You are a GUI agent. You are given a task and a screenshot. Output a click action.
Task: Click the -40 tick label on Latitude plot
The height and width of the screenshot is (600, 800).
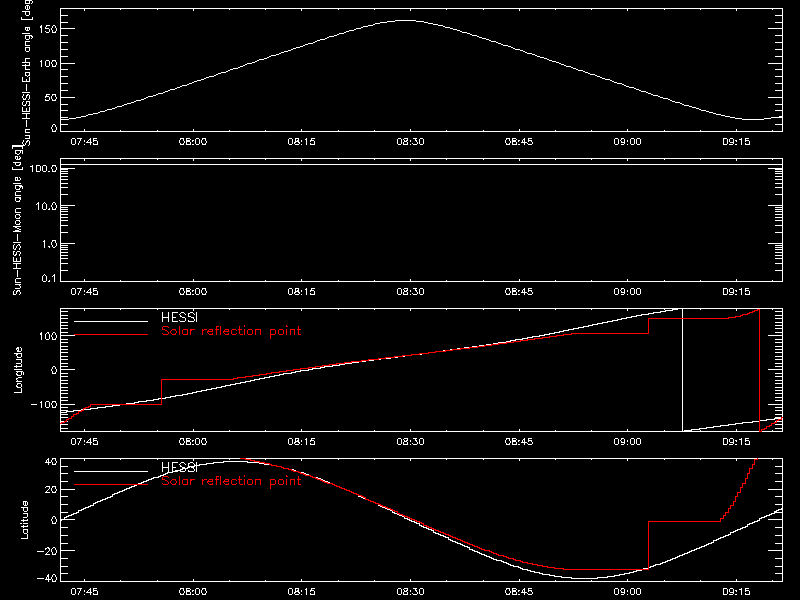coord(47,579)
